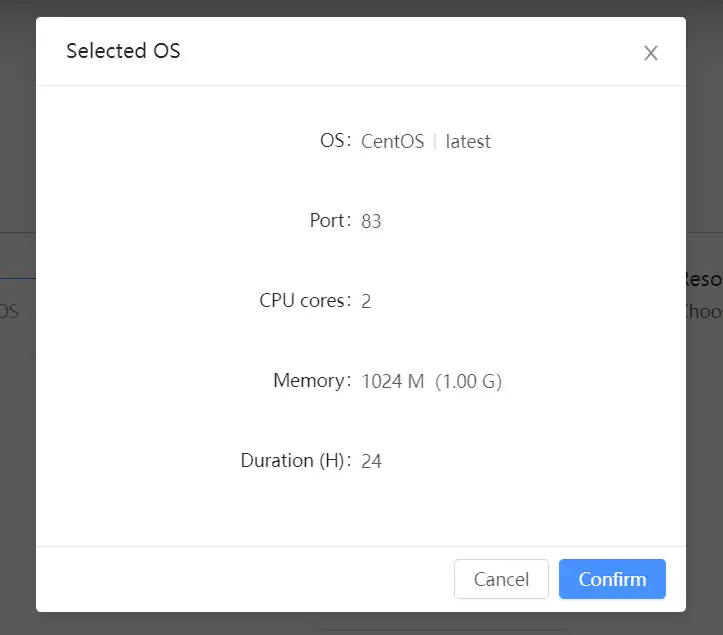Click the 'latest' version text

tap(468, 141)
